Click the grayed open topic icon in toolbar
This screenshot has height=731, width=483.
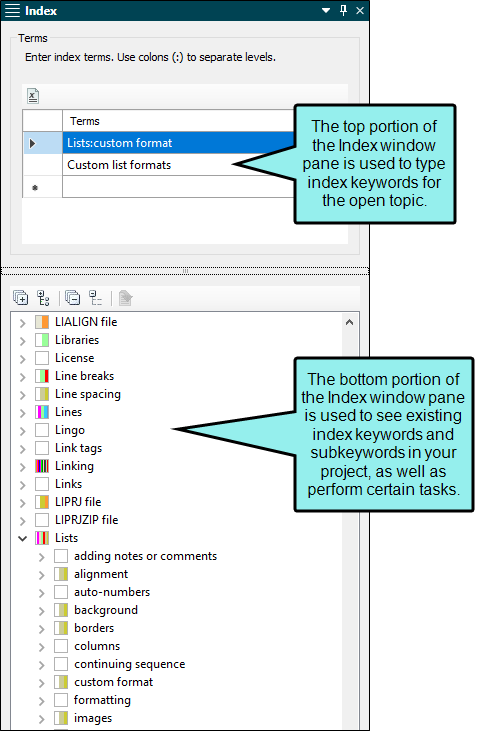pos(125,297)
